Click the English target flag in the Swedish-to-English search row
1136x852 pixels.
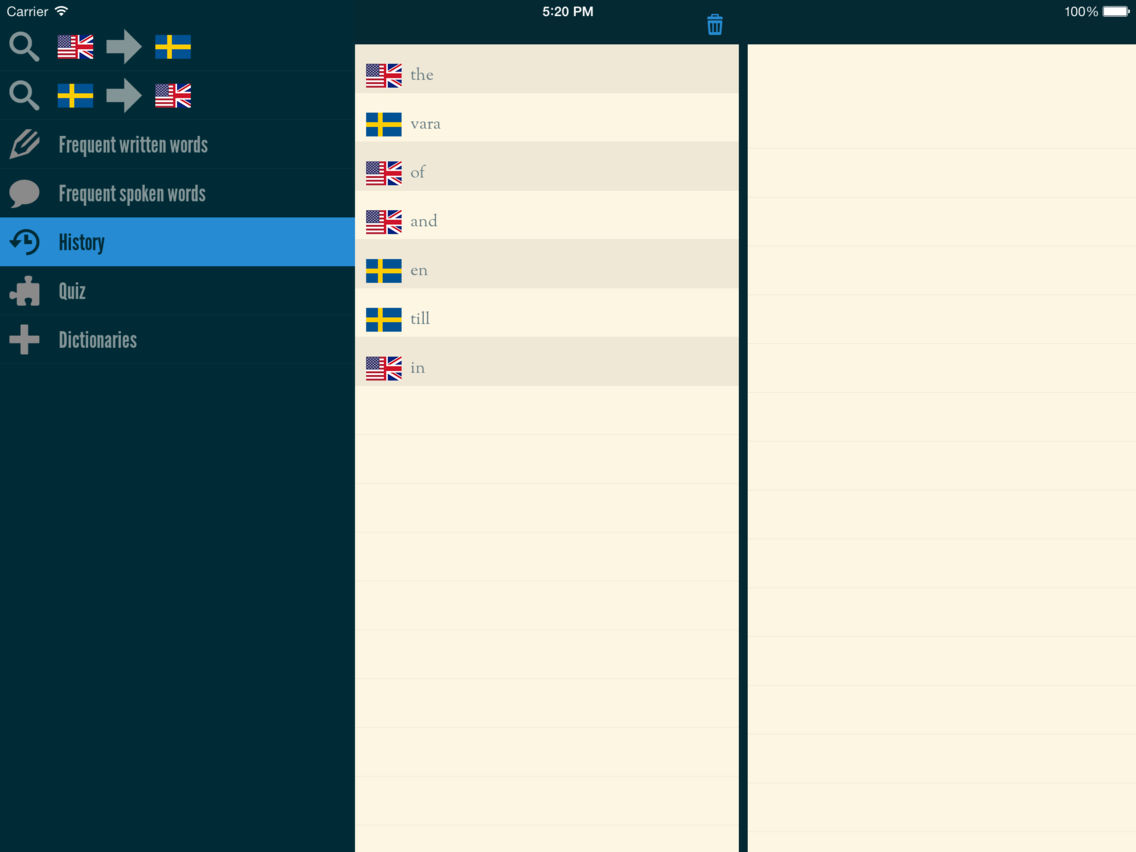click(x=173, y=96)
